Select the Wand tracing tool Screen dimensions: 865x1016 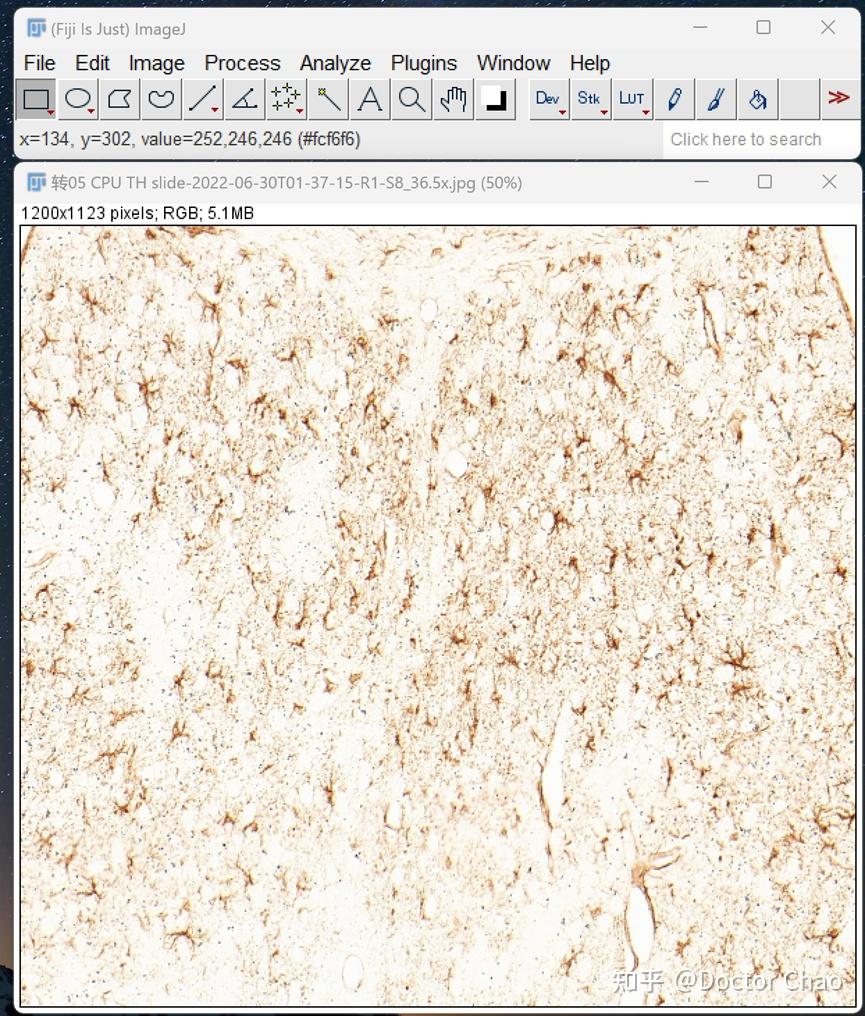pos(329,99)
